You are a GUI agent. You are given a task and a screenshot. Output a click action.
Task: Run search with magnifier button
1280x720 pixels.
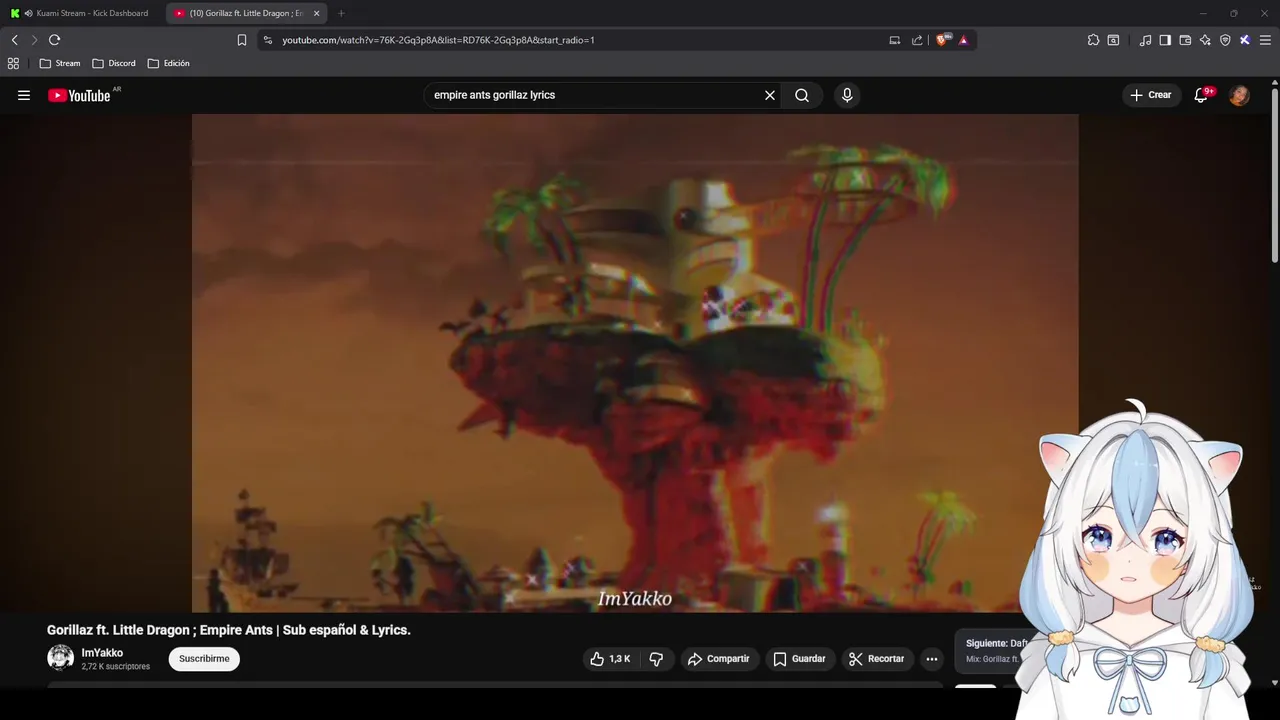[802, 95]
